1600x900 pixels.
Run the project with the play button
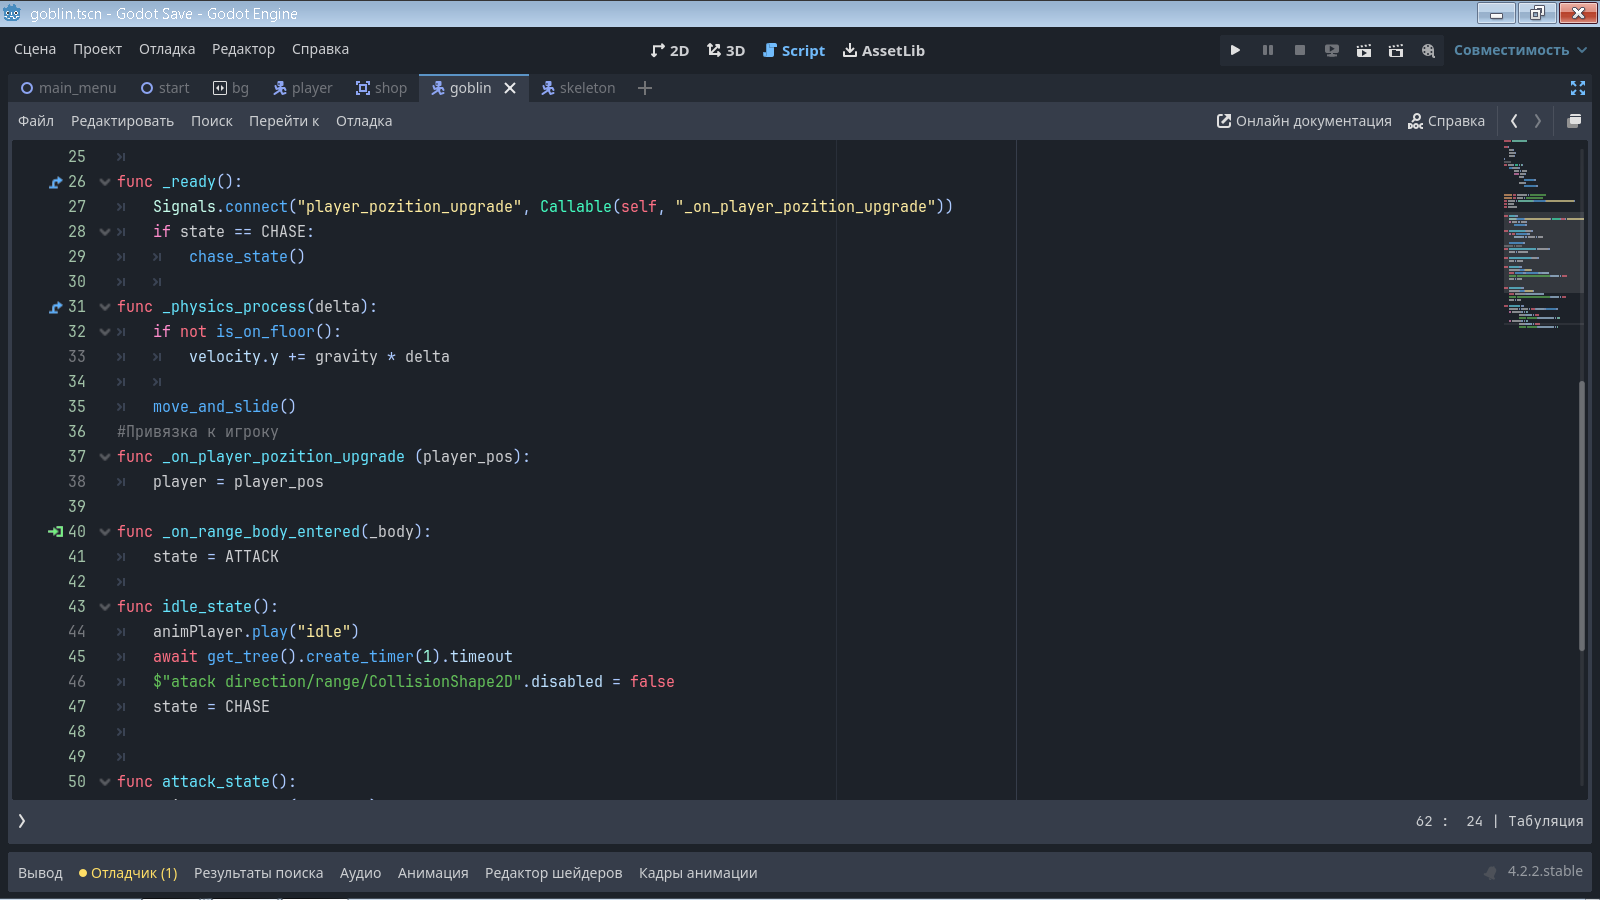click(1235, 50)
